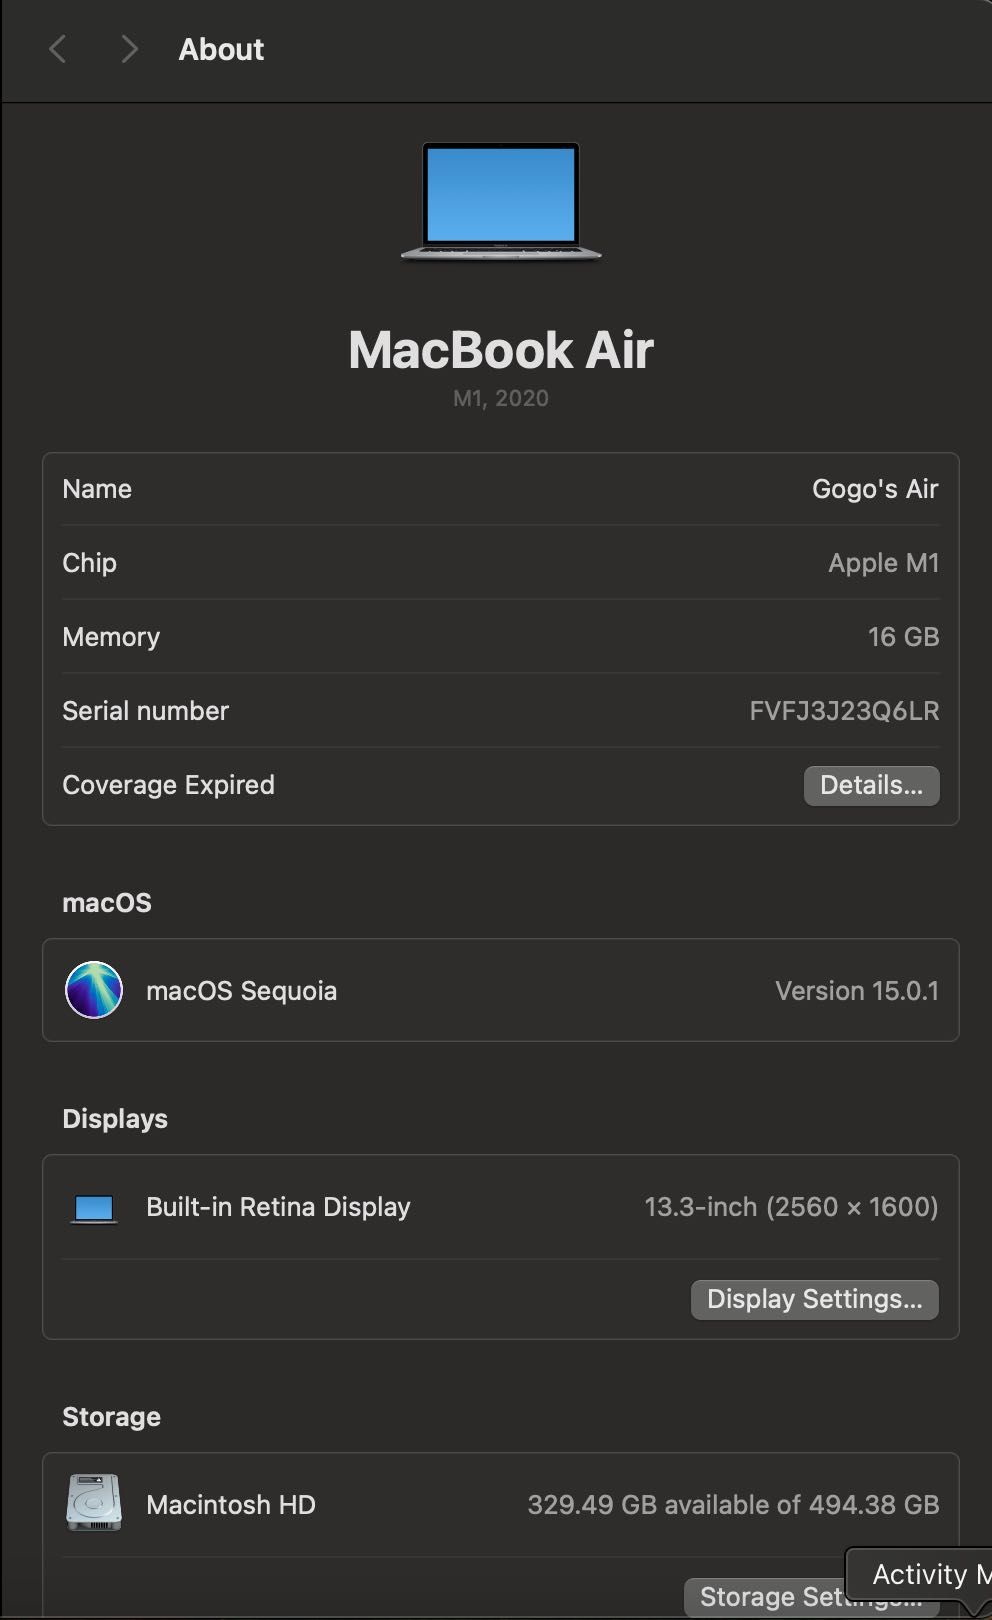
Task: Click the macOS section heading
Action: [x=107, y=903]
